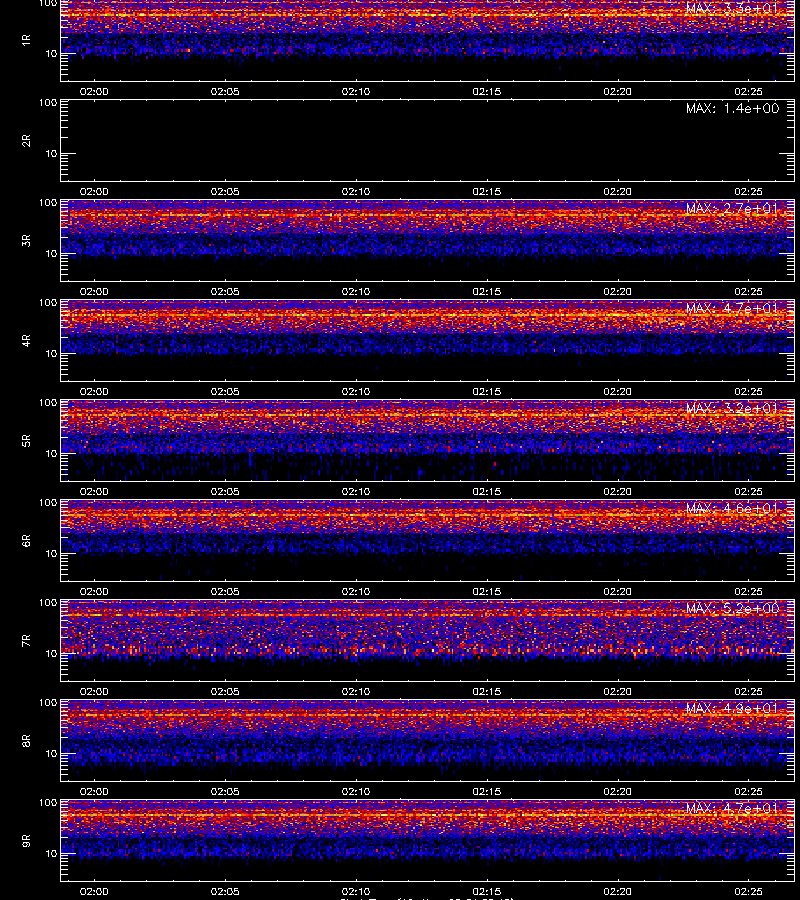Click the 02:20 tick label below 5R panel

[618, 491]
